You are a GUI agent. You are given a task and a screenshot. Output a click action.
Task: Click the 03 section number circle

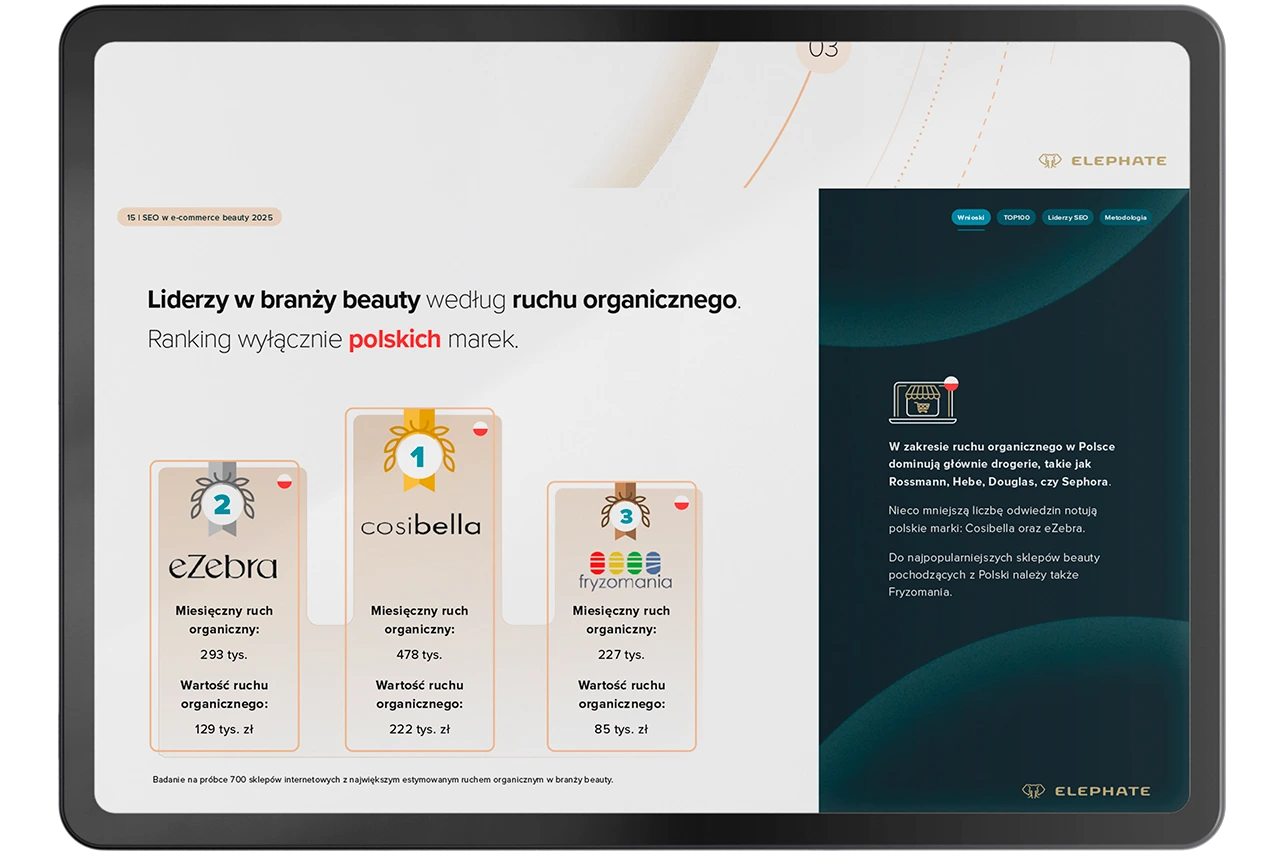point(823,50)
